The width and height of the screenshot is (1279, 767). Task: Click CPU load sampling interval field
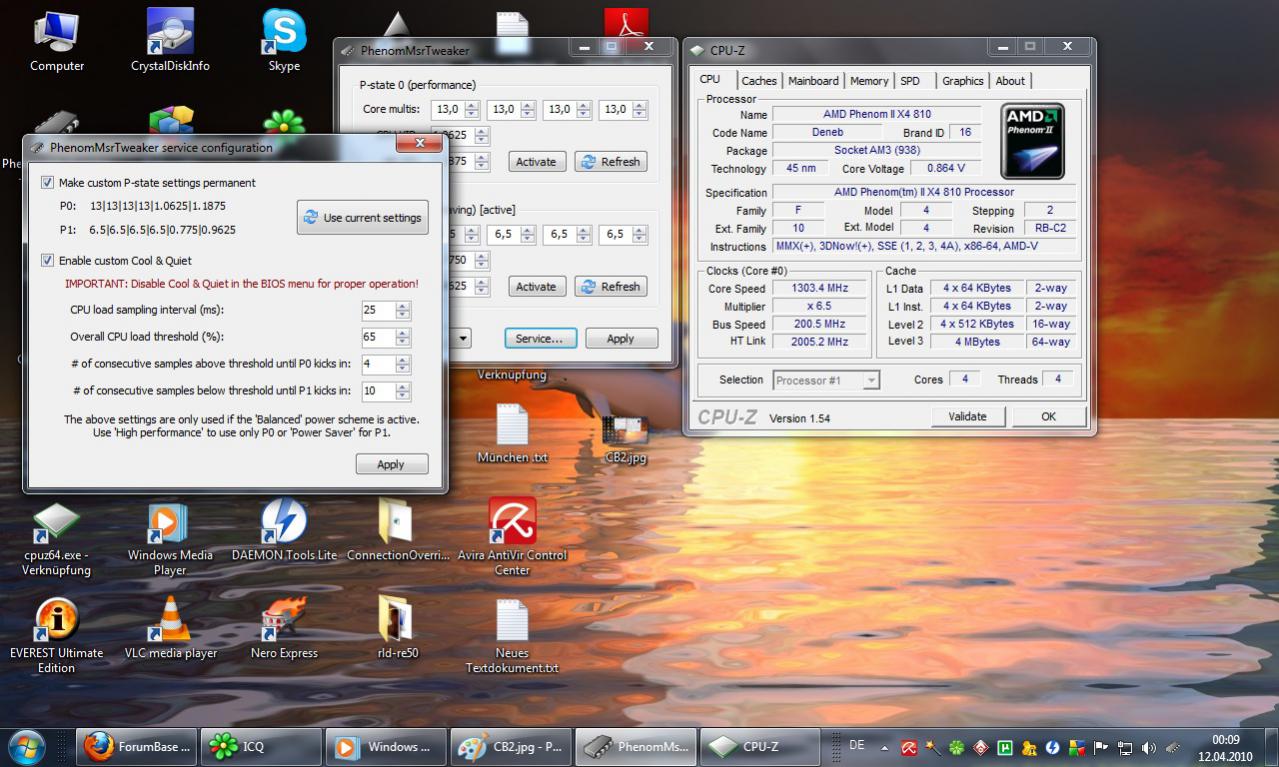(379, 311)
